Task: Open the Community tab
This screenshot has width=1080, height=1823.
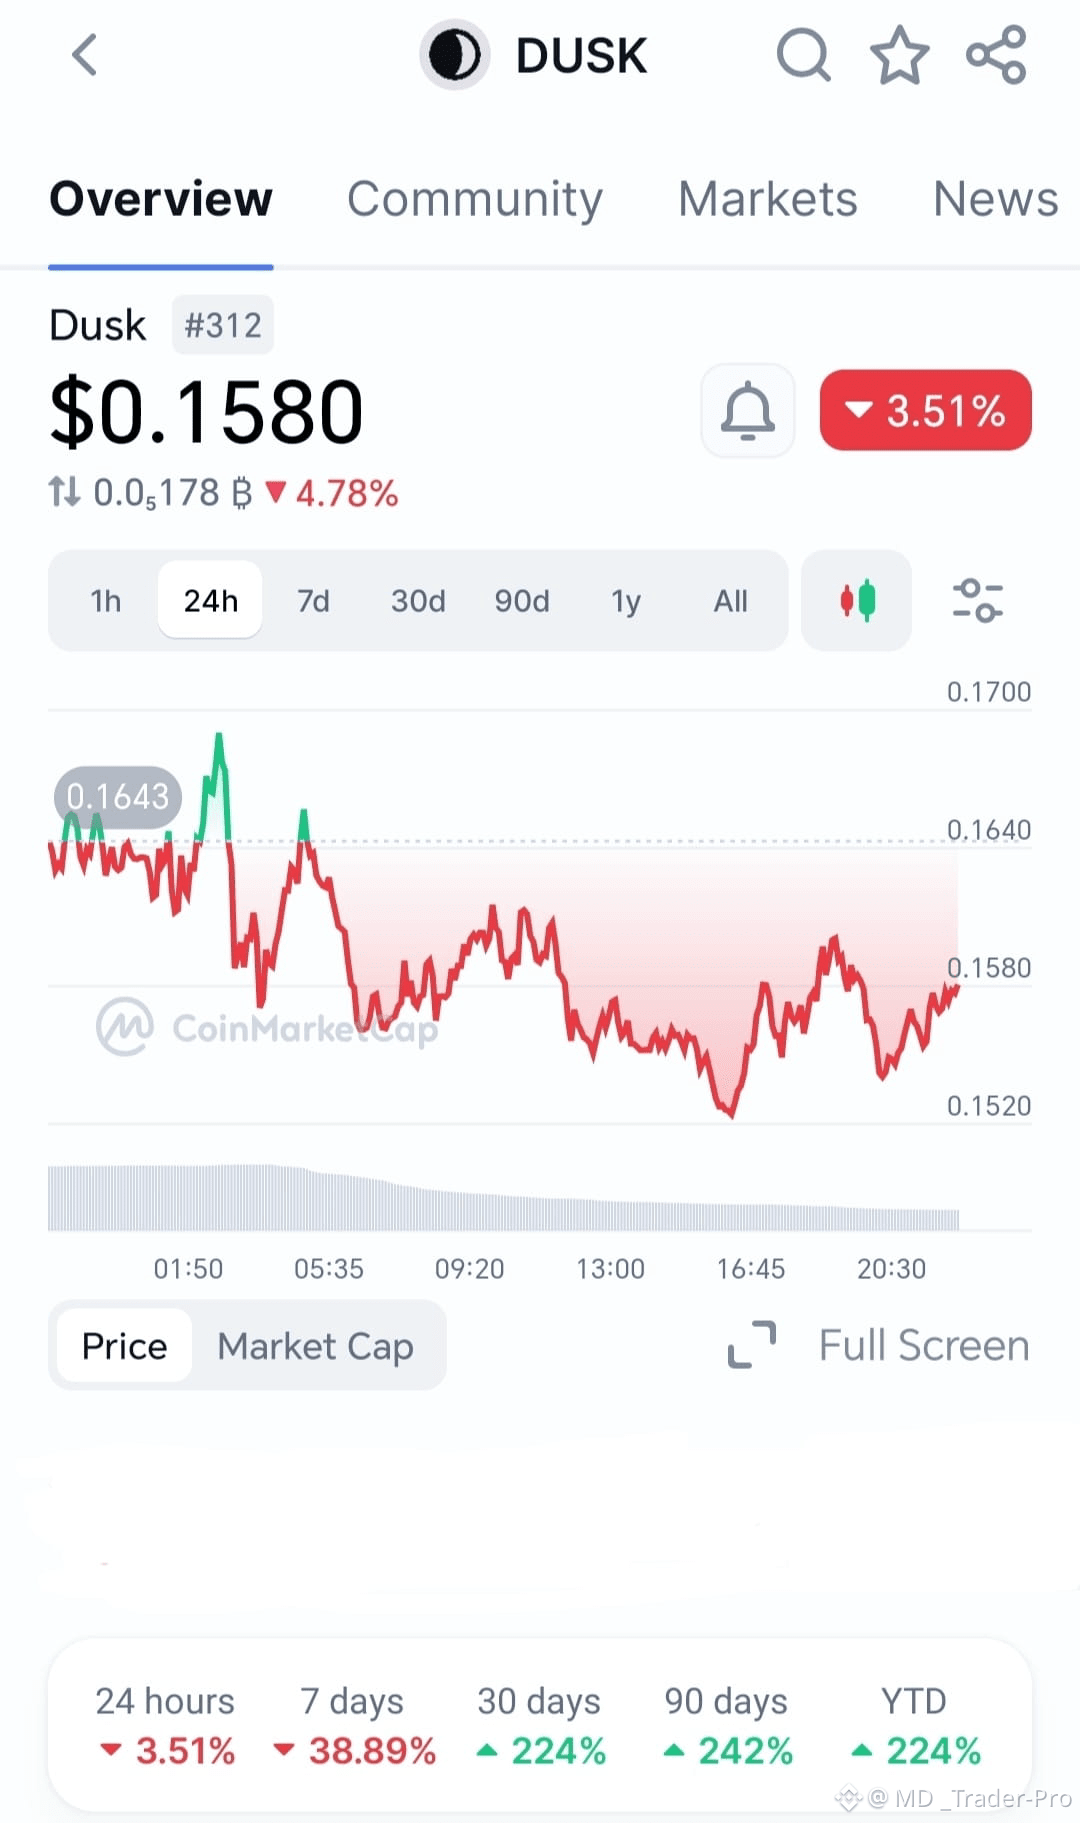Action: 475,199
